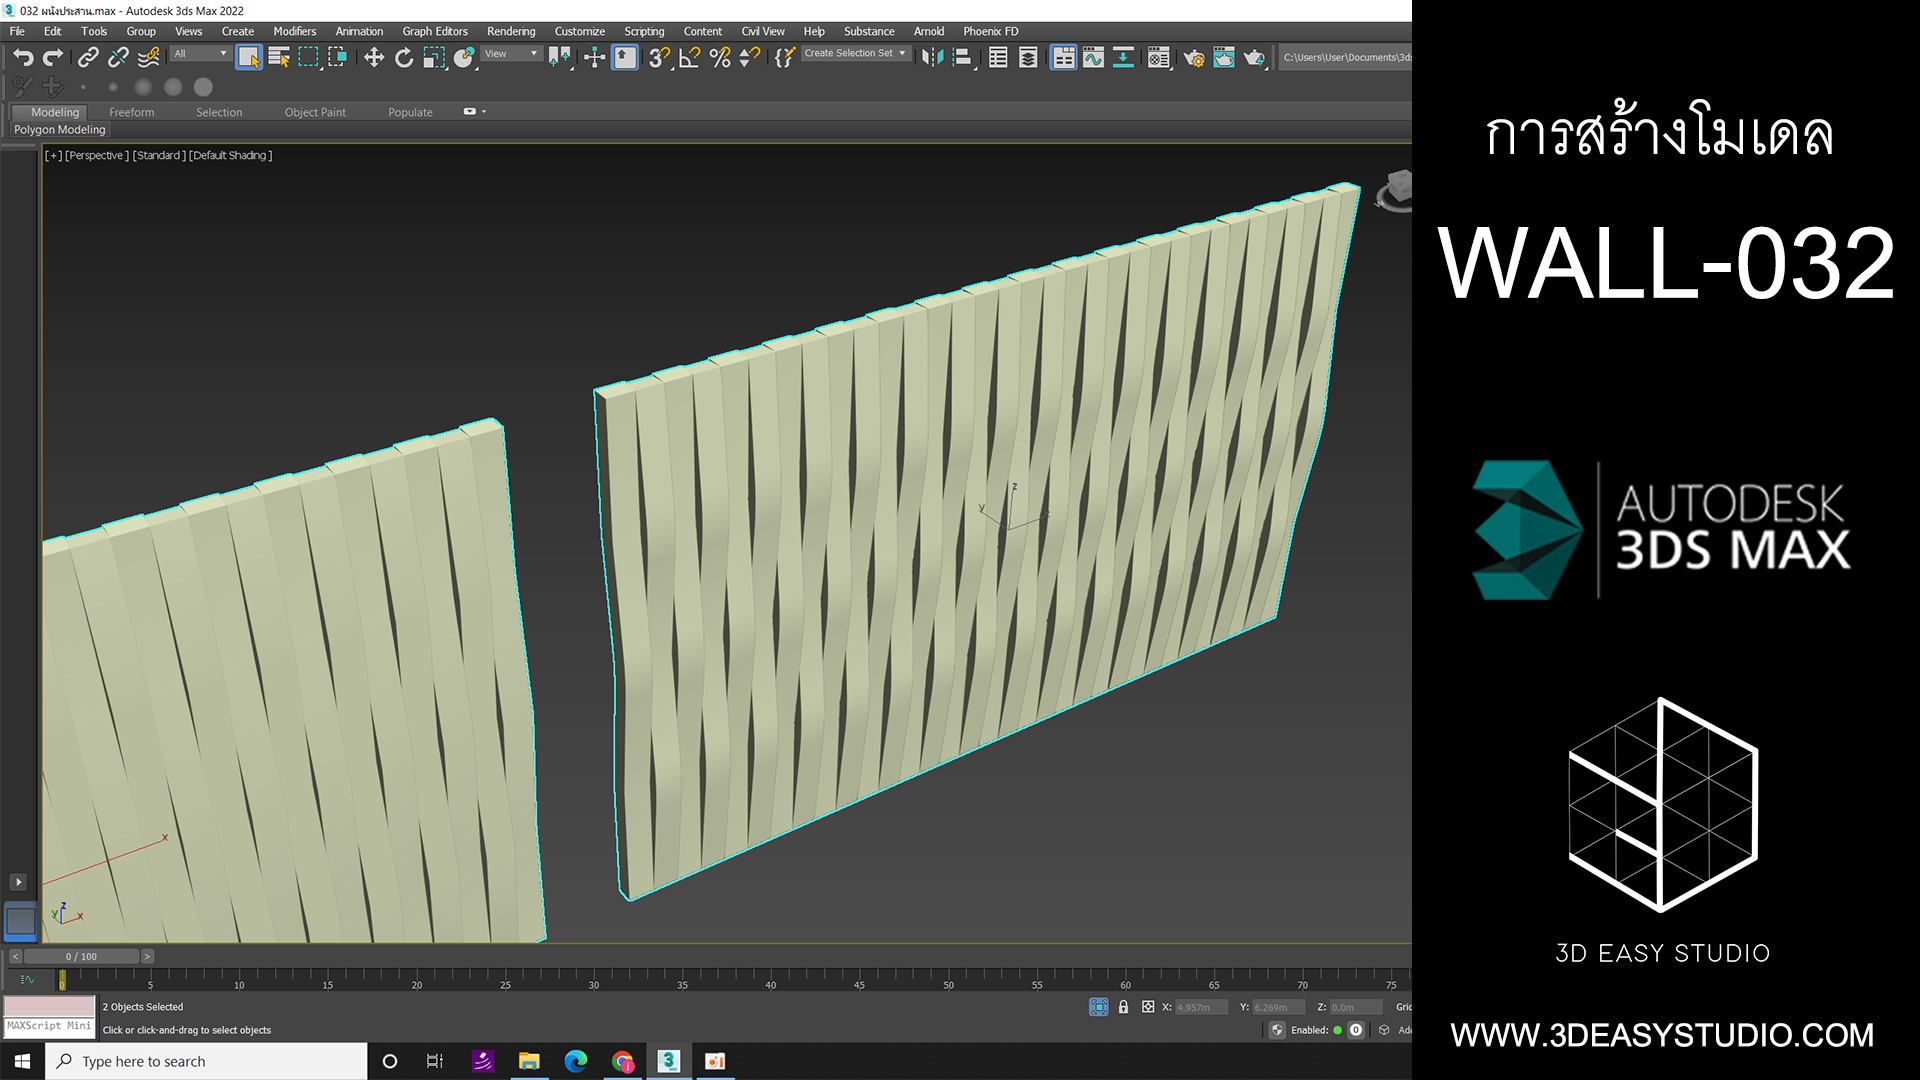Activate the Rotate tool
The height and width of the screenshot is (1080, 1920).
404,58
